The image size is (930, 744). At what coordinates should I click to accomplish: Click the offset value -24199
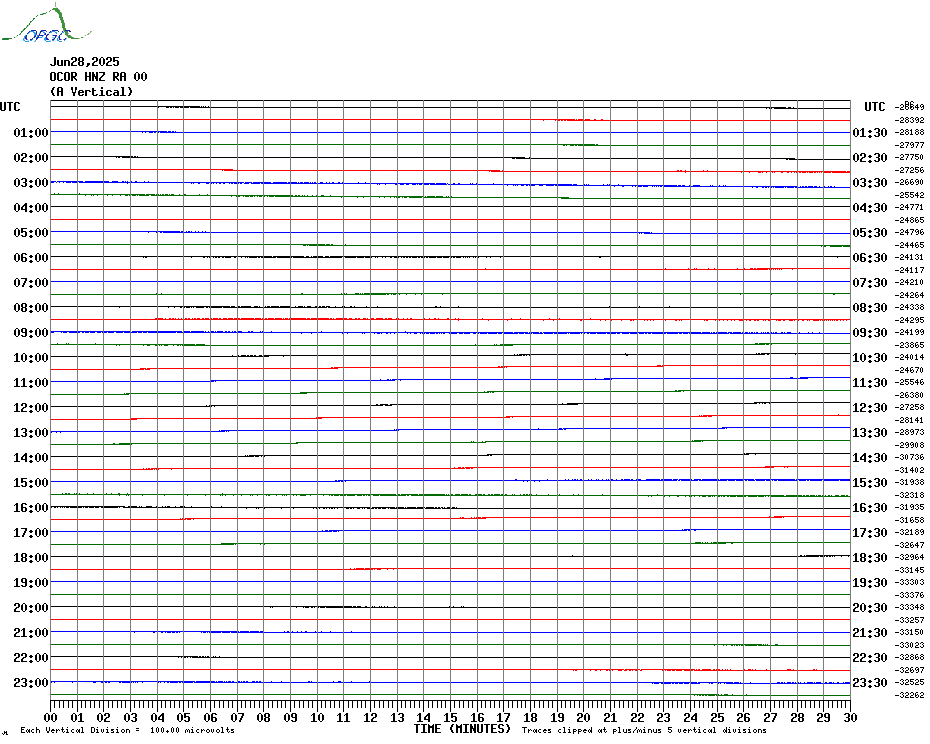point(910,332)
